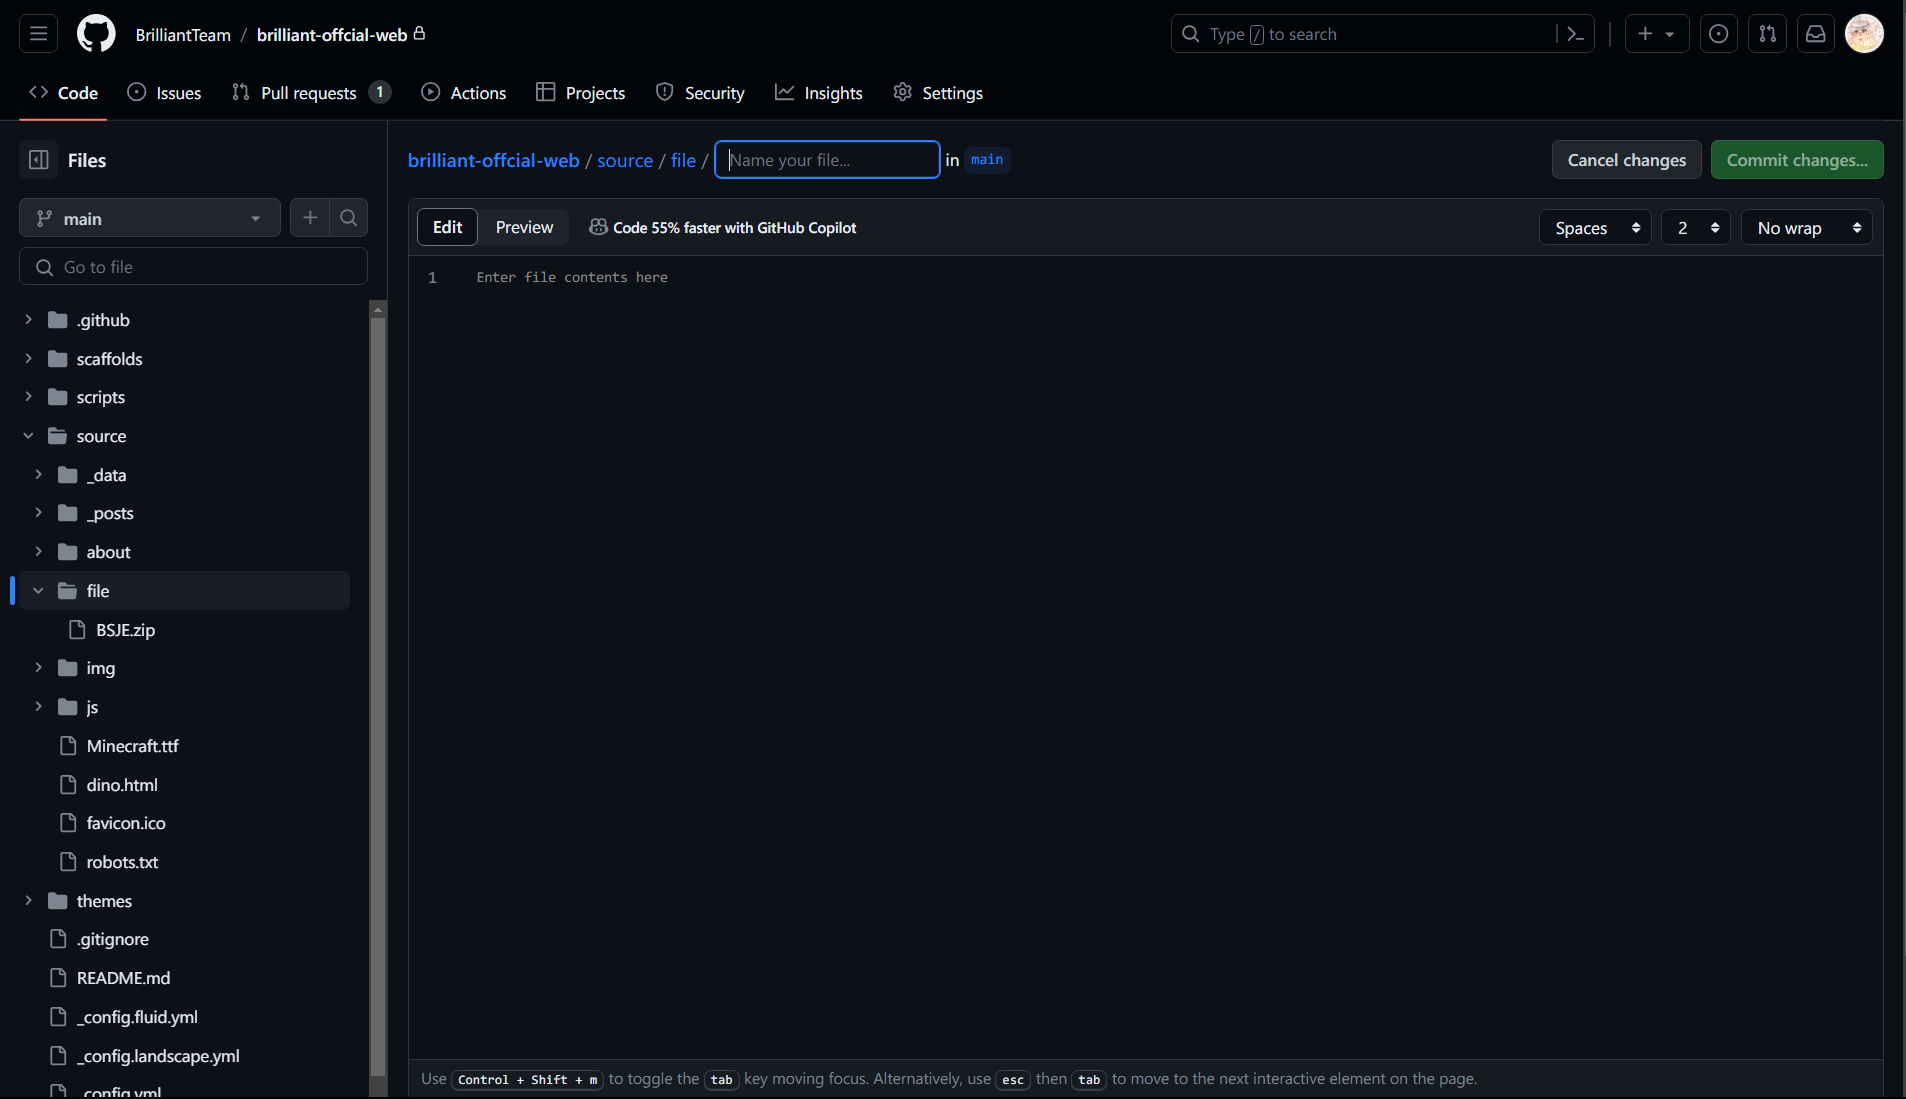
Task: Open dino.html in the file tree
Action: point(122,785)
